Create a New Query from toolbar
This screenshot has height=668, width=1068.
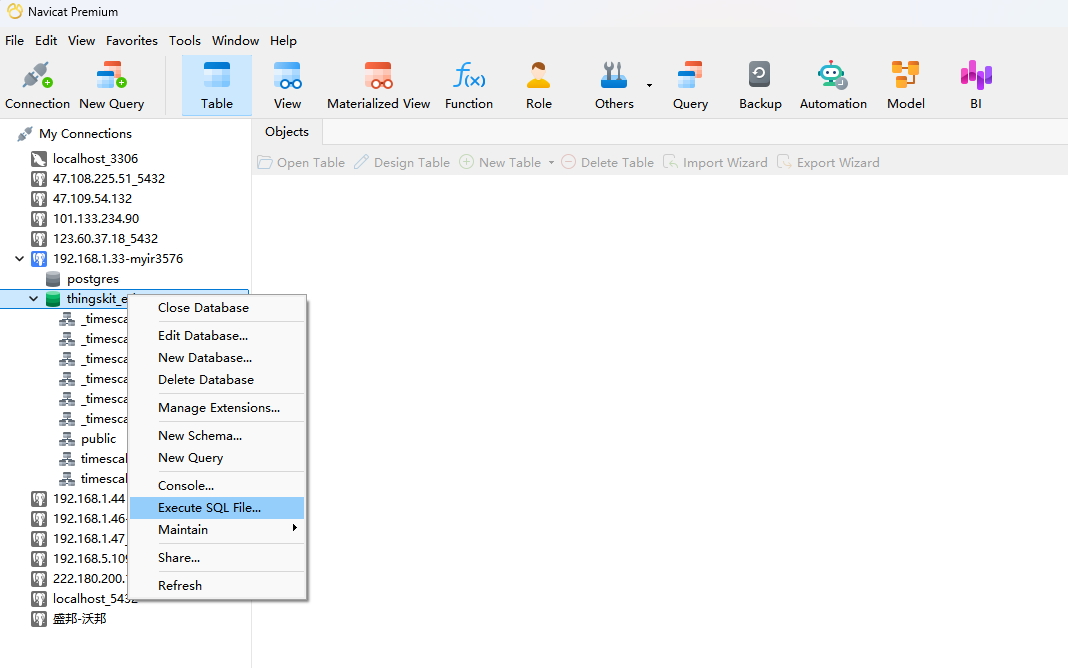(x=112, y=86)
